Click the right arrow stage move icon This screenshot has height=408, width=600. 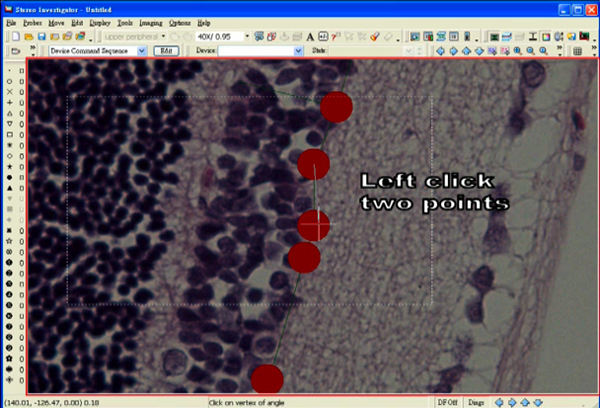[x=454, y=50]
